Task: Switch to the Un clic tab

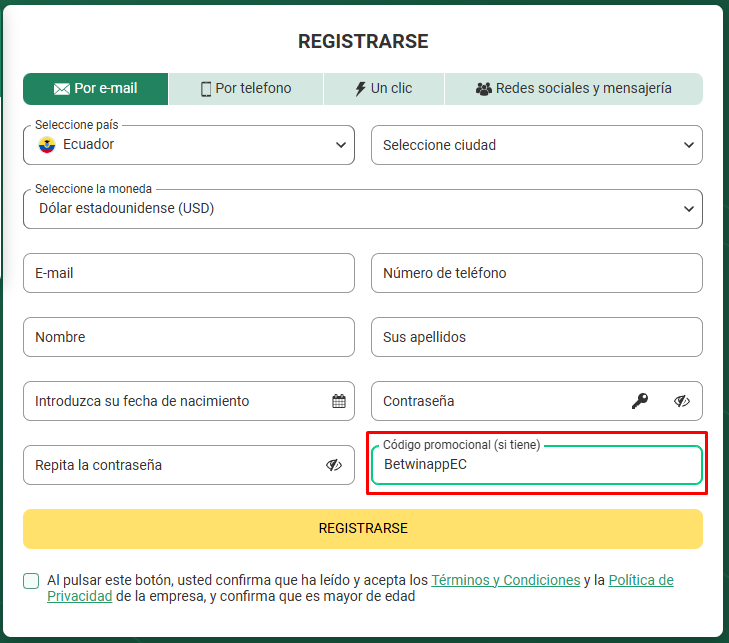Action: click(384, 89)
